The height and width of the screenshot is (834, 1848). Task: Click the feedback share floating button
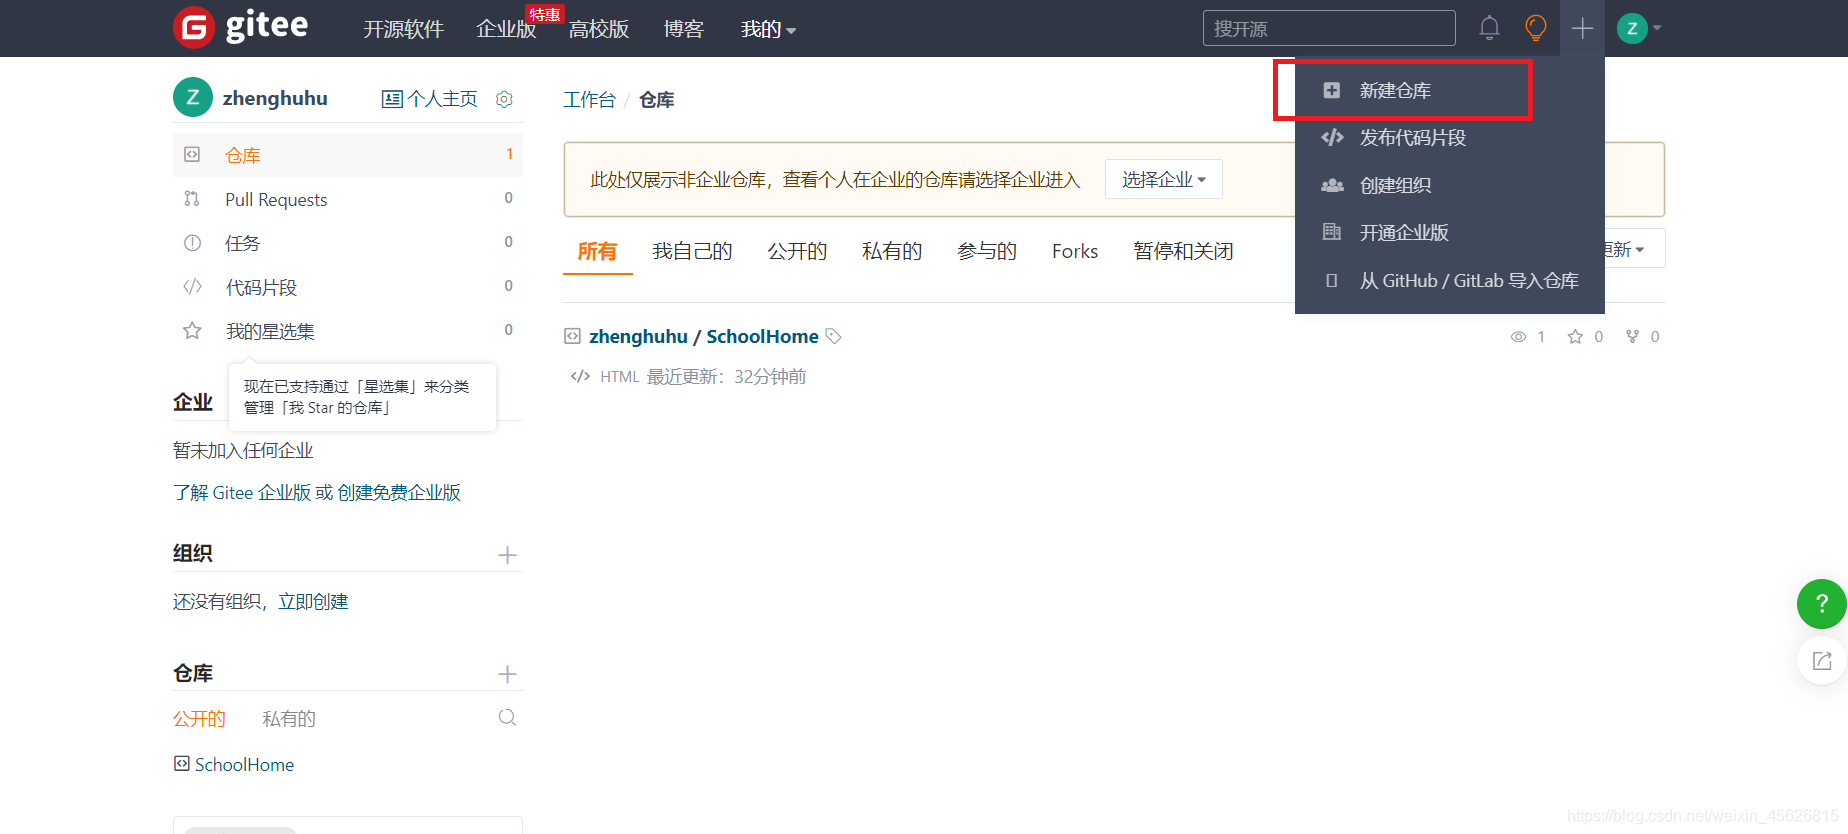1822,661
